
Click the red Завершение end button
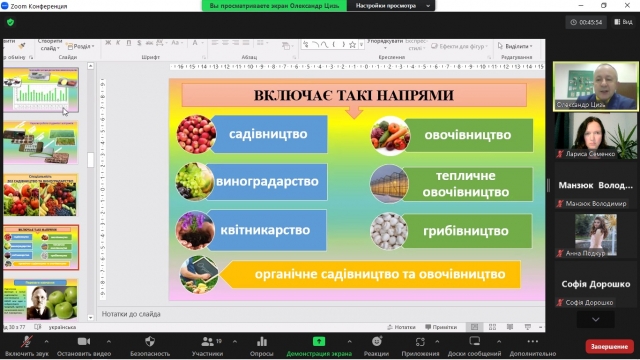pos(609,347)
